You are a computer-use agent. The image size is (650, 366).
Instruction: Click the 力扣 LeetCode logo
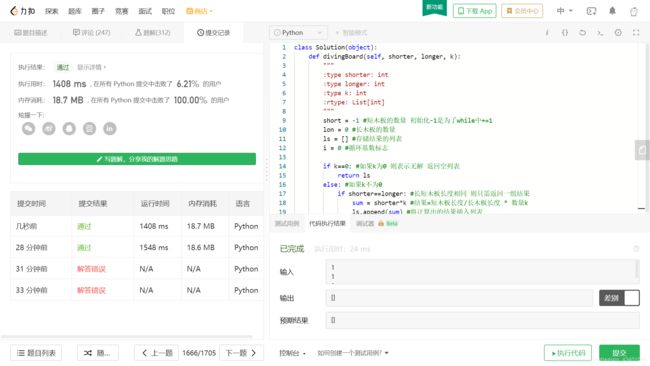point(23,11)
